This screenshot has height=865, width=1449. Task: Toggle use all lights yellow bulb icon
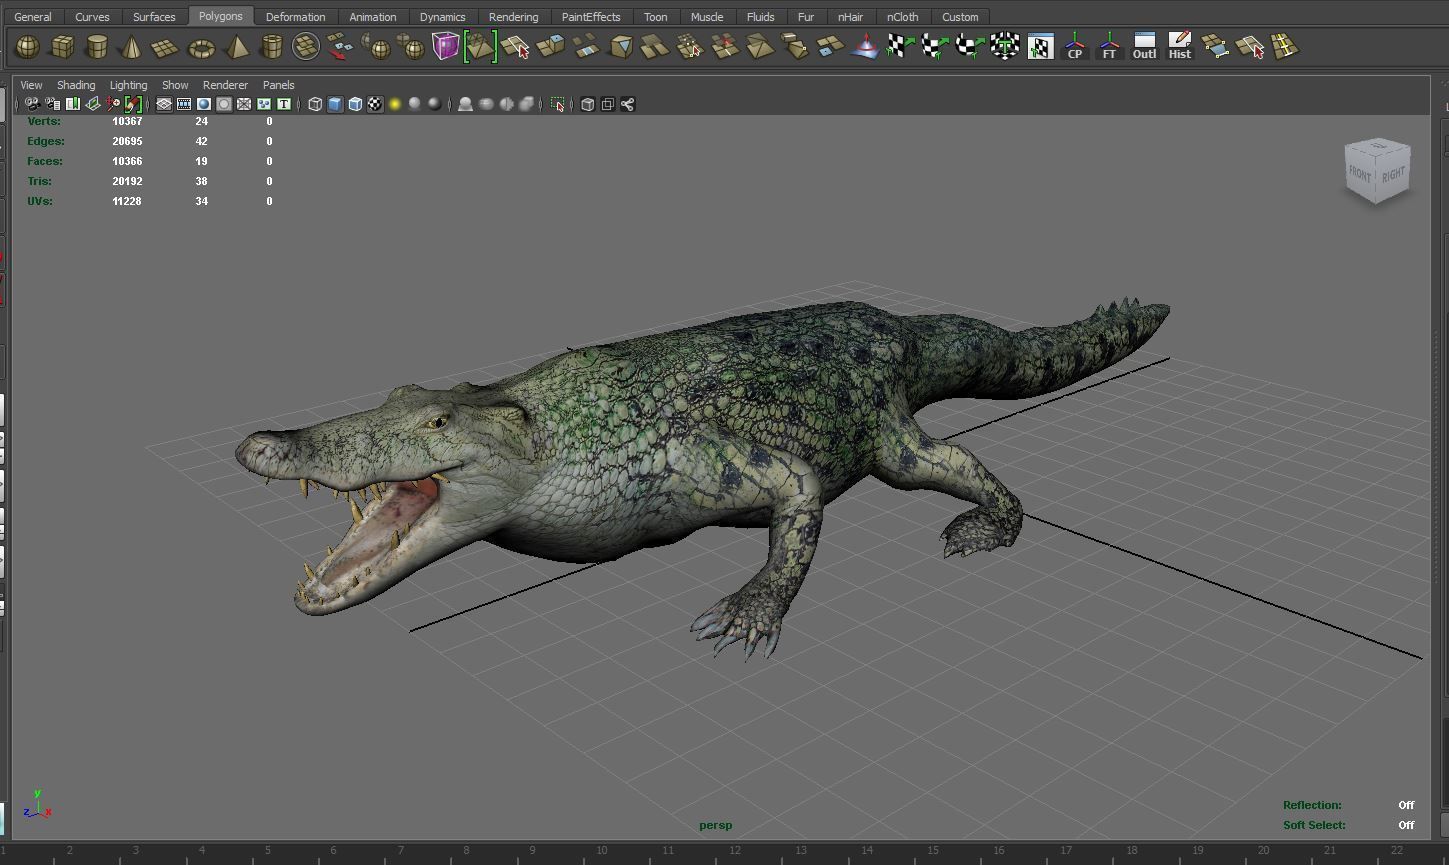(395, 104)
